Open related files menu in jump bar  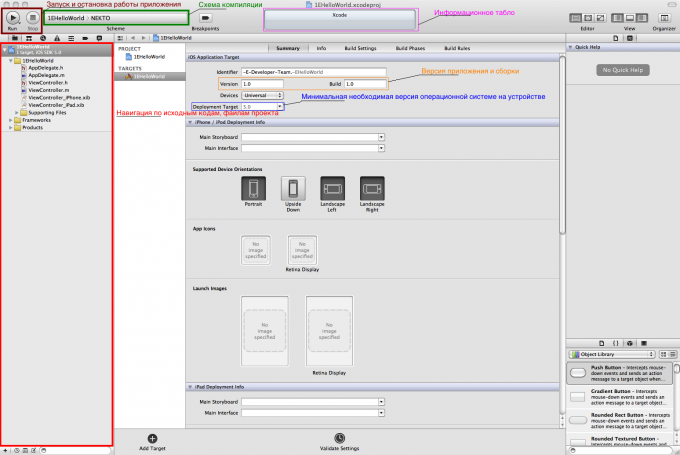click(121, 38)
